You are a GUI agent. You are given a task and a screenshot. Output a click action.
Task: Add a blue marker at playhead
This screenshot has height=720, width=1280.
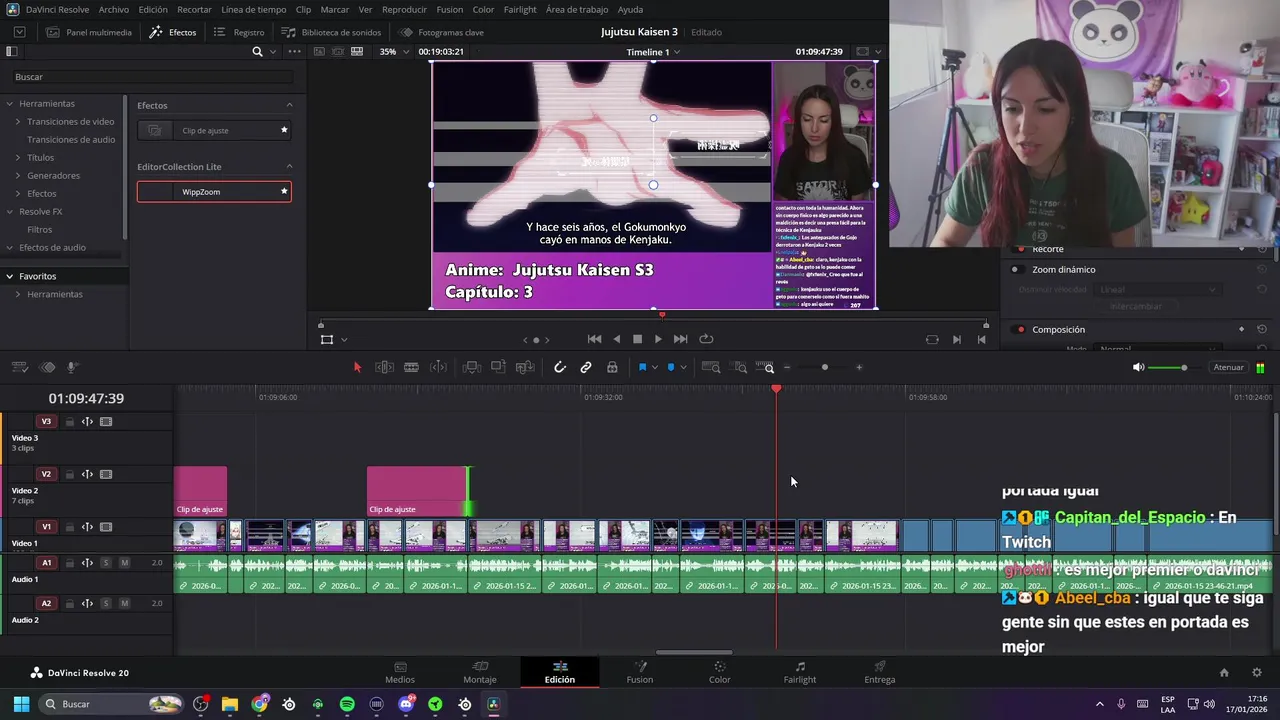(671, 367)
